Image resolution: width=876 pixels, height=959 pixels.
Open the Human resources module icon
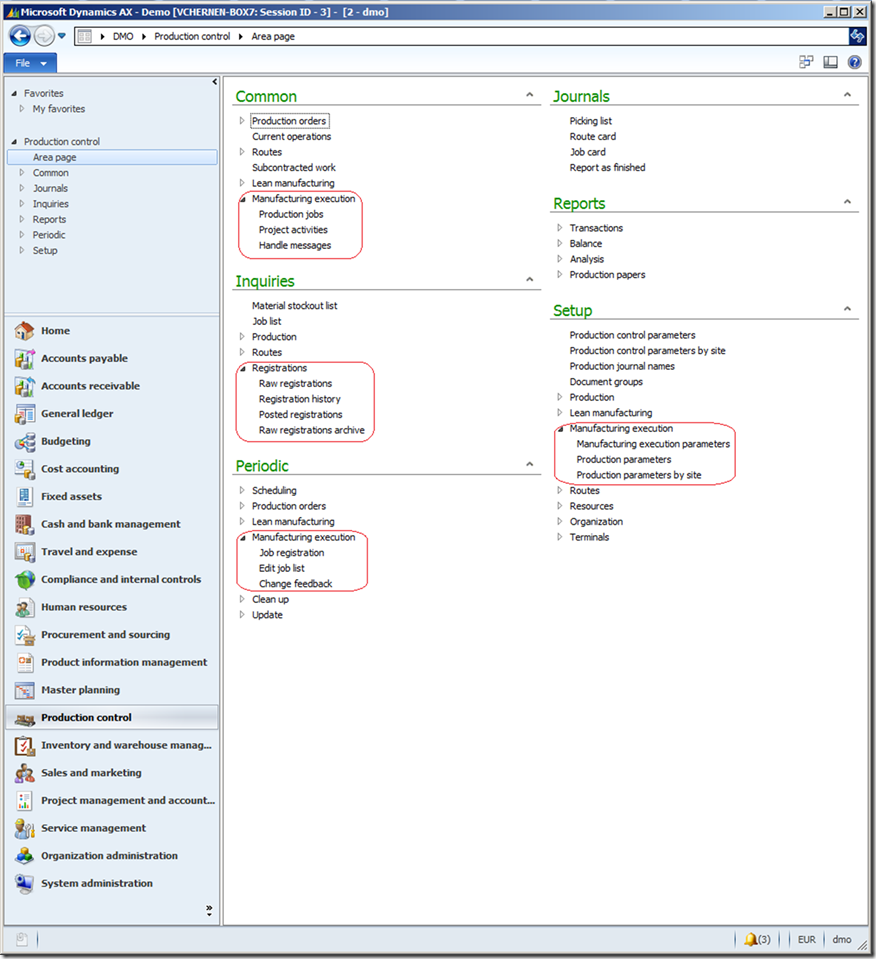(x=25, y=607)
